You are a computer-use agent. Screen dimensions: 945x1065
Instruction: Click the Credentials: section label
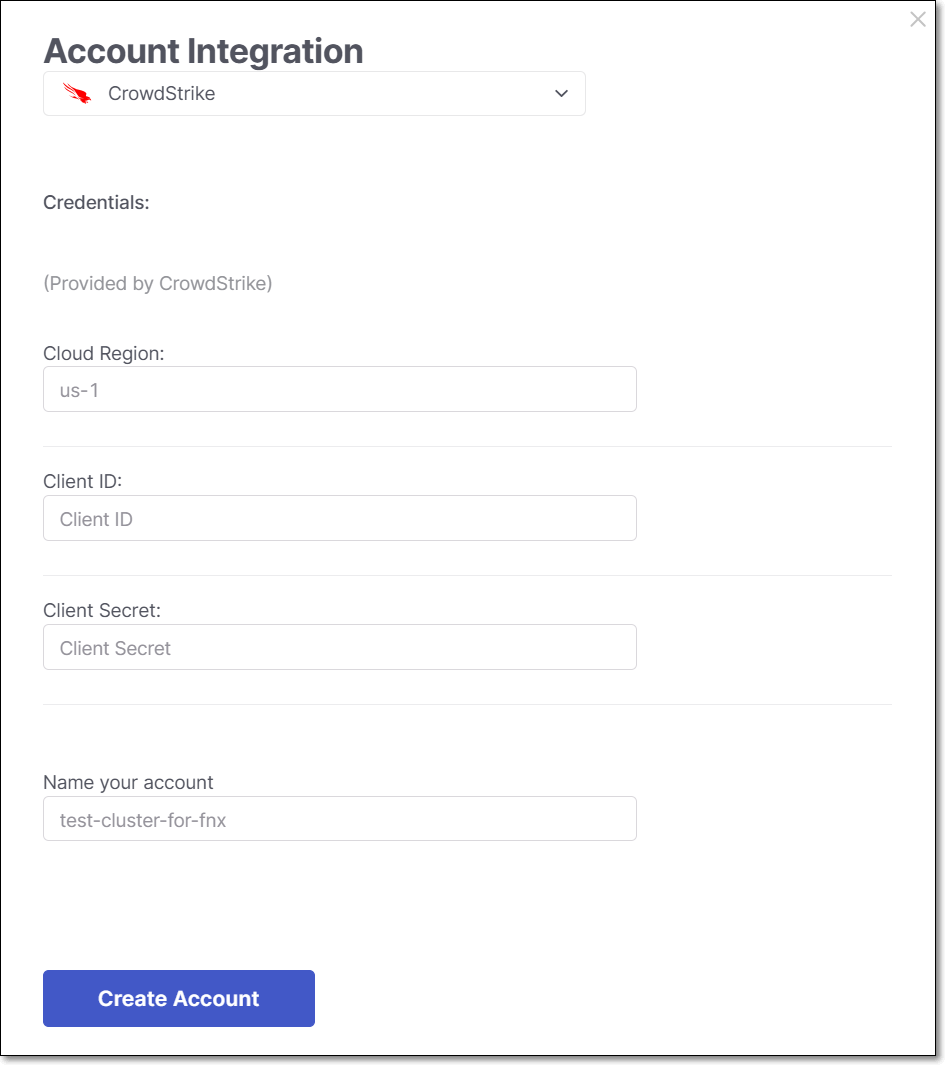click(x=96, y=202)
